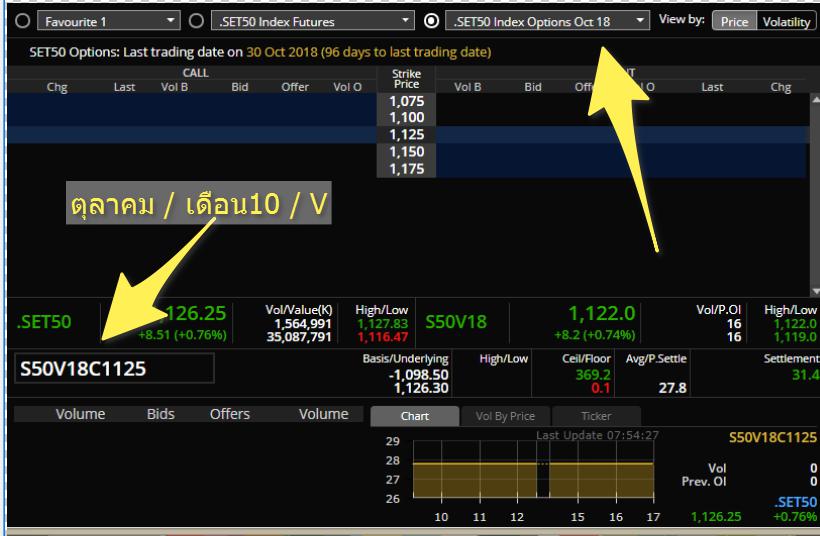Click the .SET50 high value 1,127.83
Viewport: 820px width, 536px height.
382,324
